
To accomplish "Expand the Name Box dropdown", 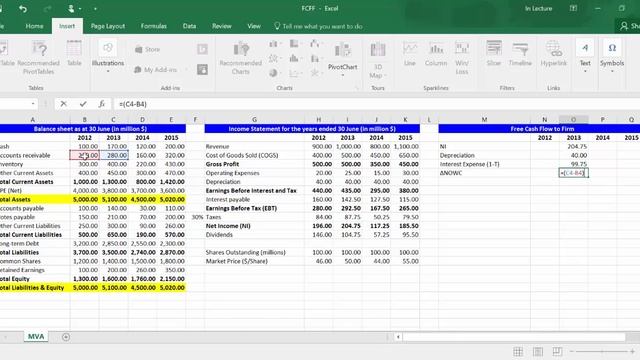I will (x=33, y=104).
